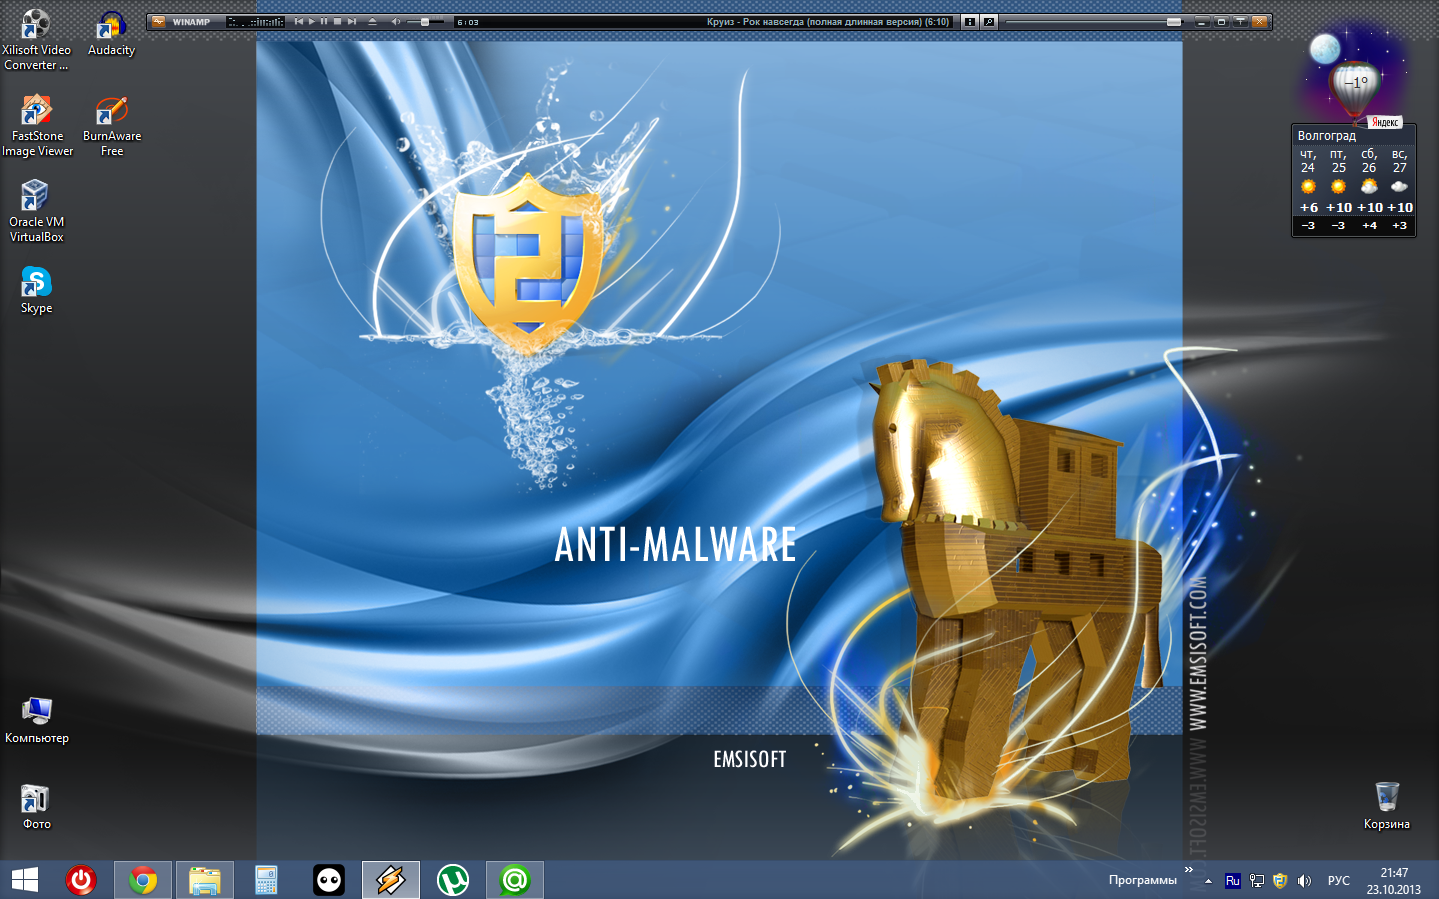This screenshot has width=1439, height=899.
Task: Switch input language via РУС indicator
Action: point(1339,881)
